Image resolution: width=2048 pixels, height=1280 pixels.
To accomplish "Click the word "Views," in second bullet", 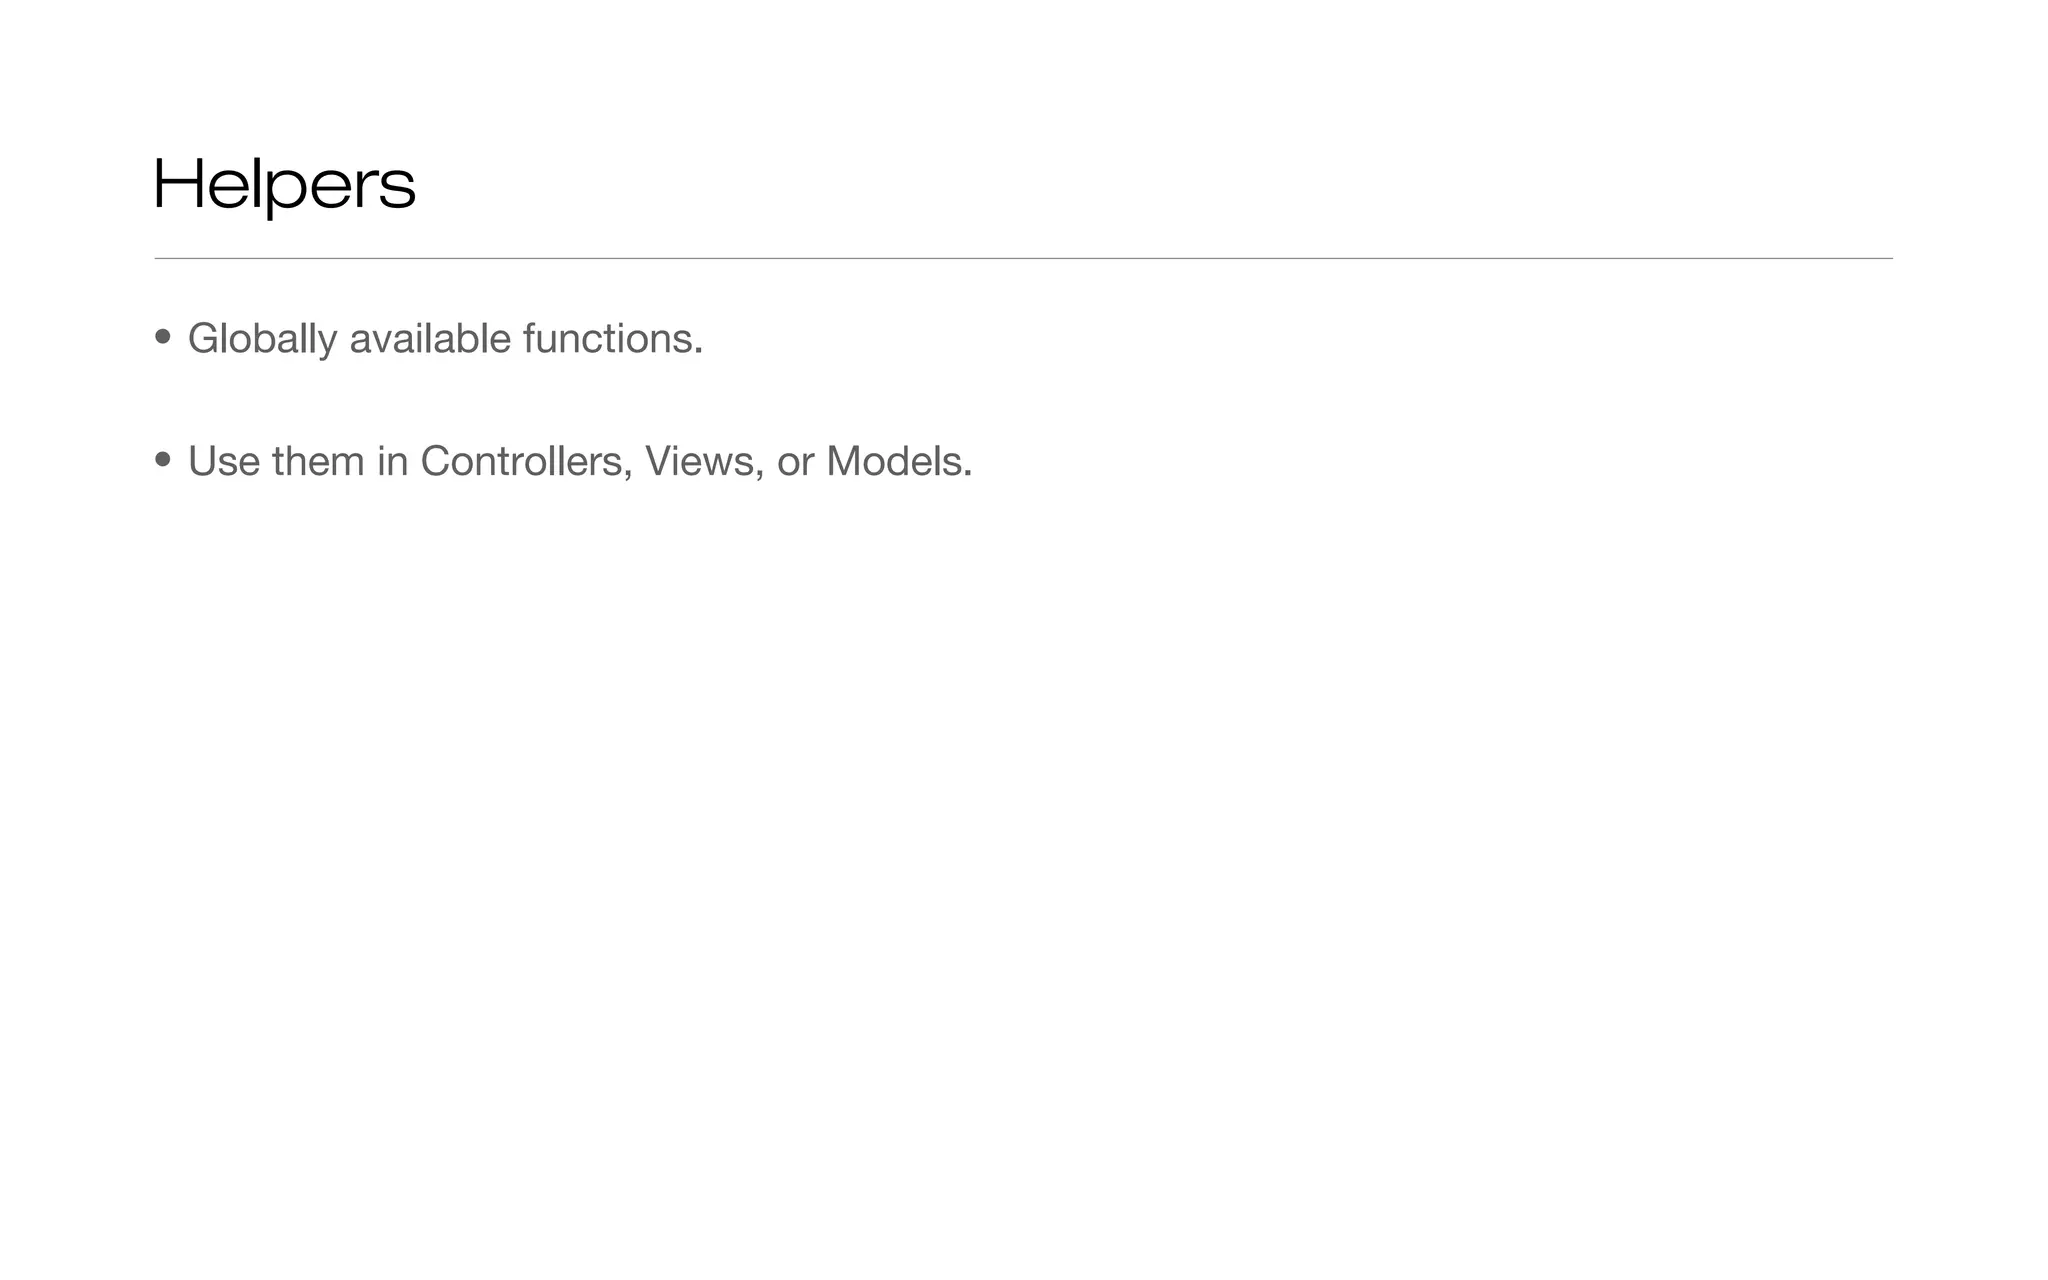I will tap(705, 461).
